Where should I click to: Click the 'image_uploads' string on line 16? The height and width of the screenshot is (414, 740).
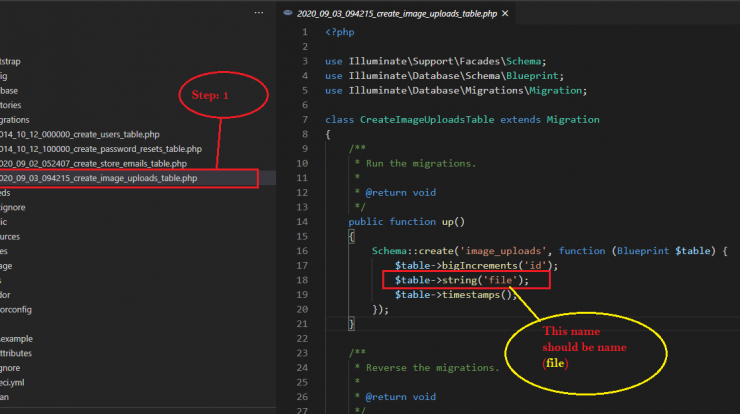503,251
